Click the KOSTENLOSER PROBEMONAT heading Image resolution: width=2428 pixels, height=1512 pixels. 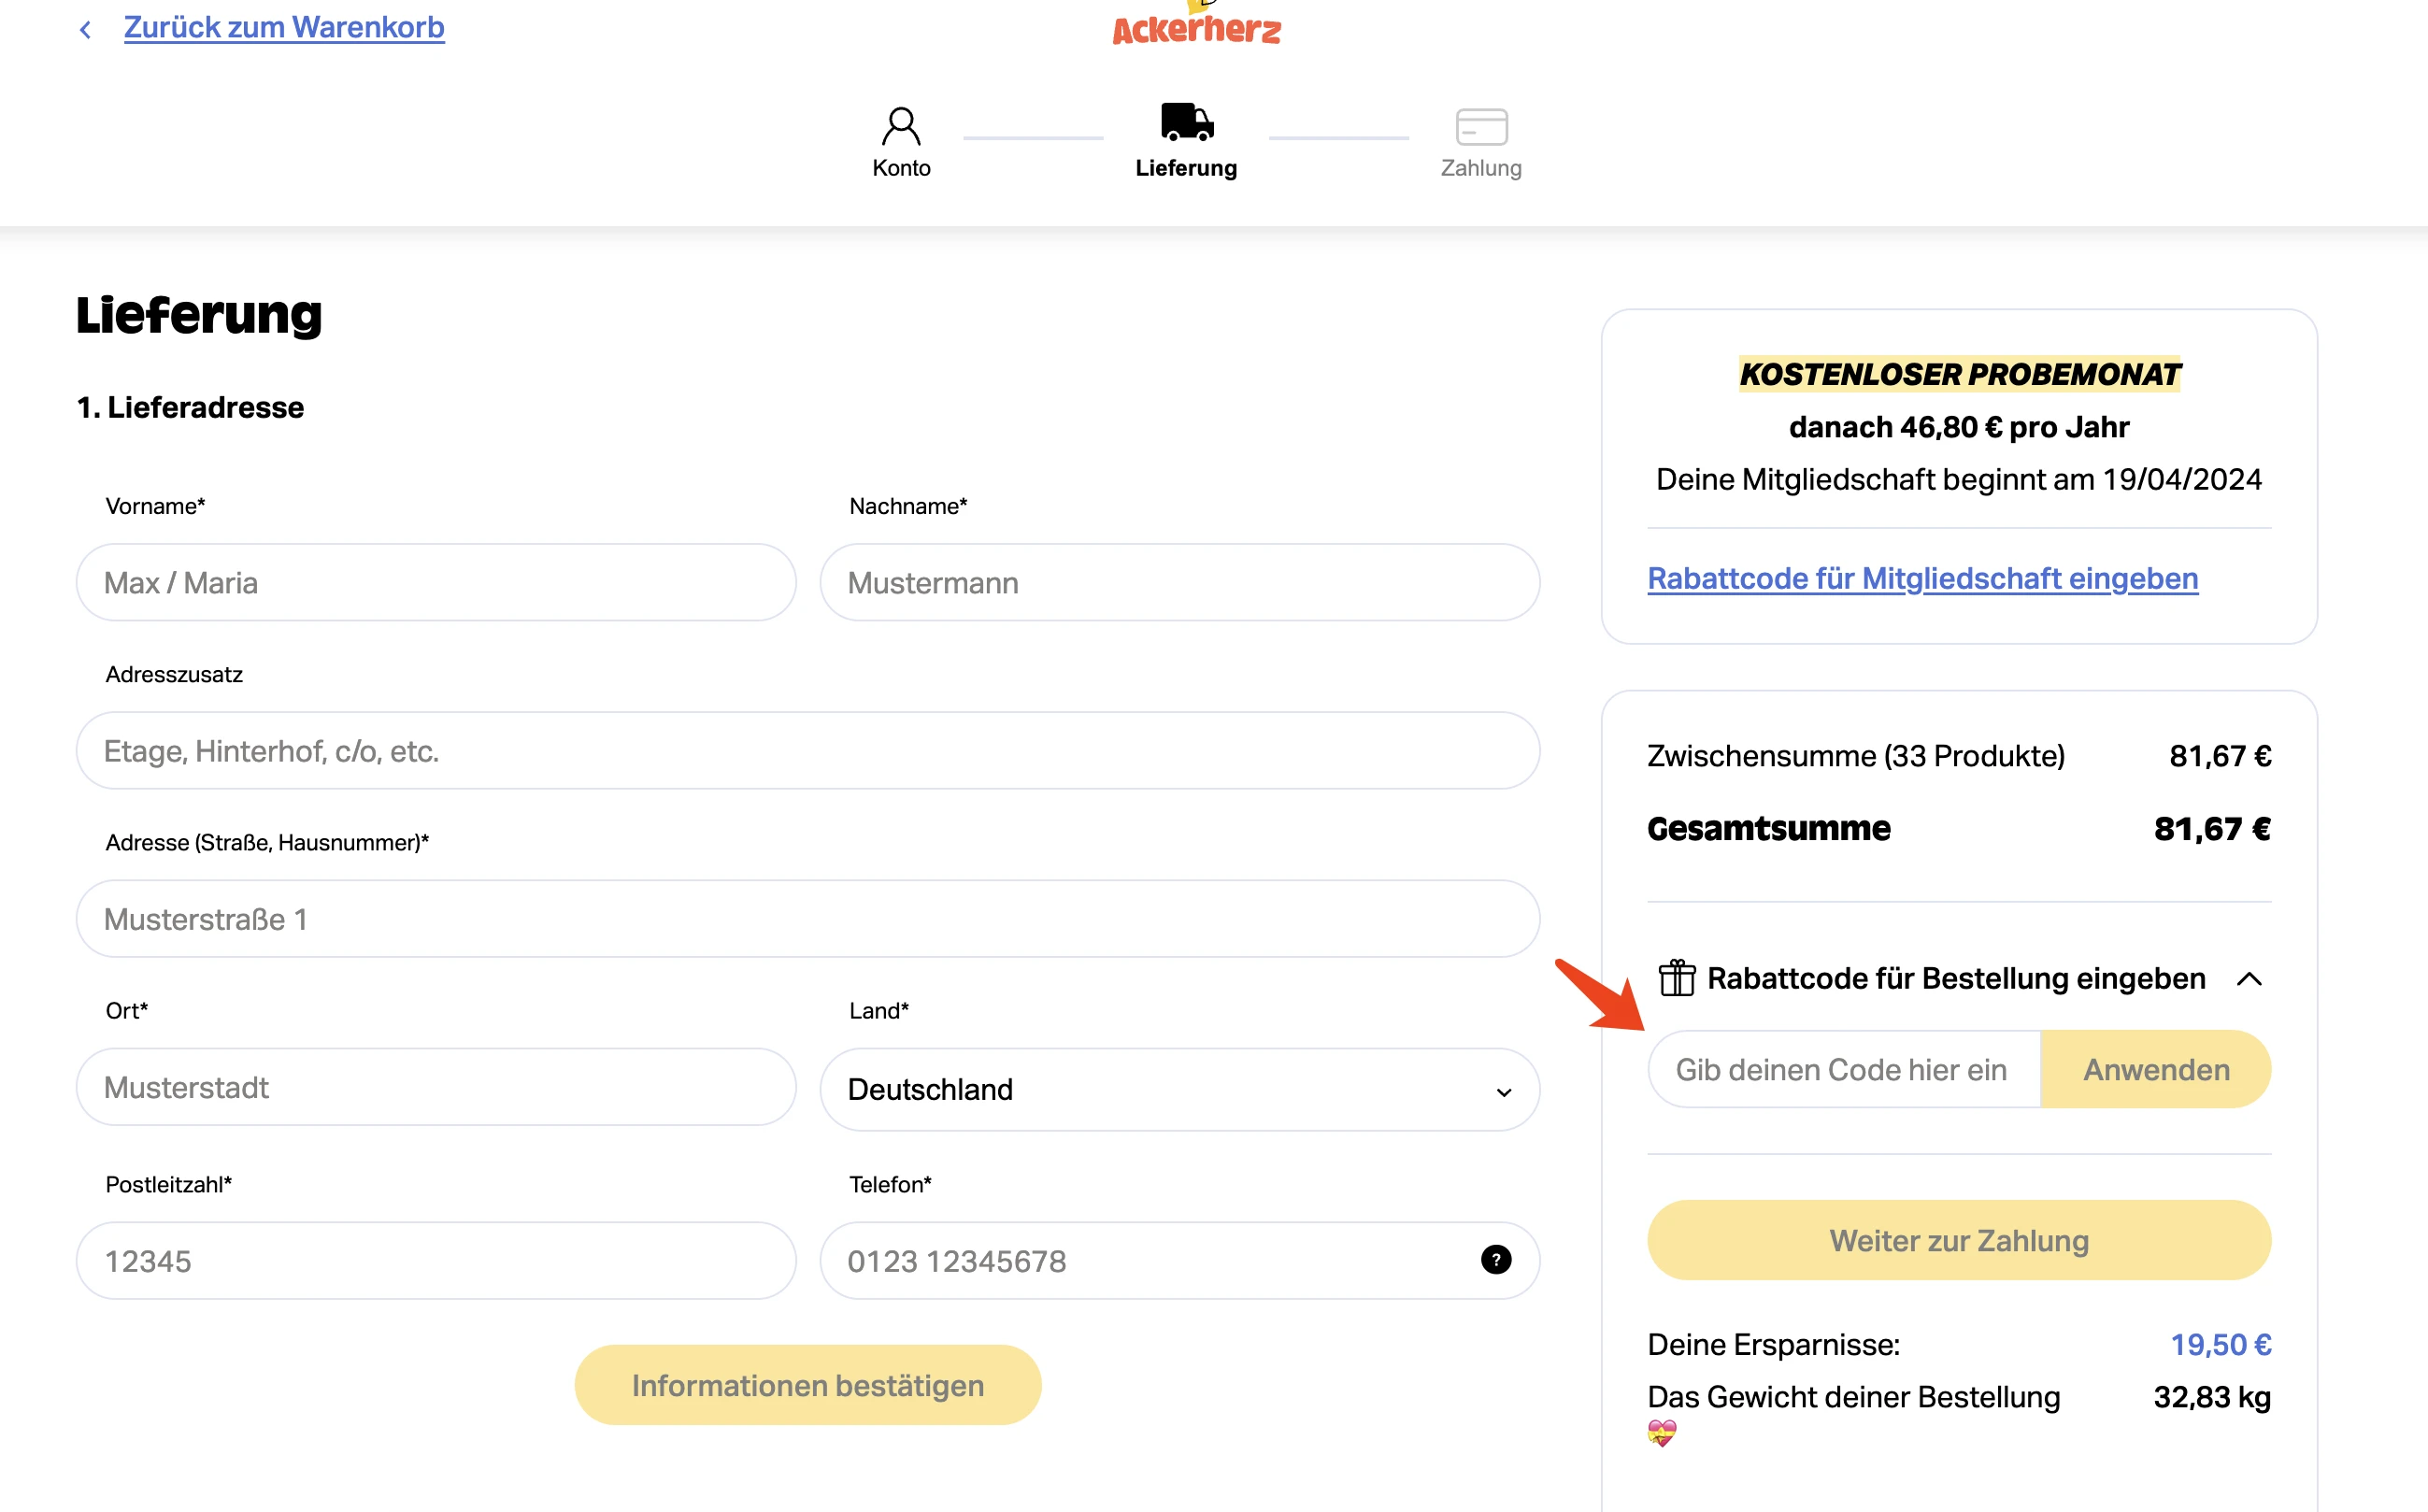[x=1959, y=374]
